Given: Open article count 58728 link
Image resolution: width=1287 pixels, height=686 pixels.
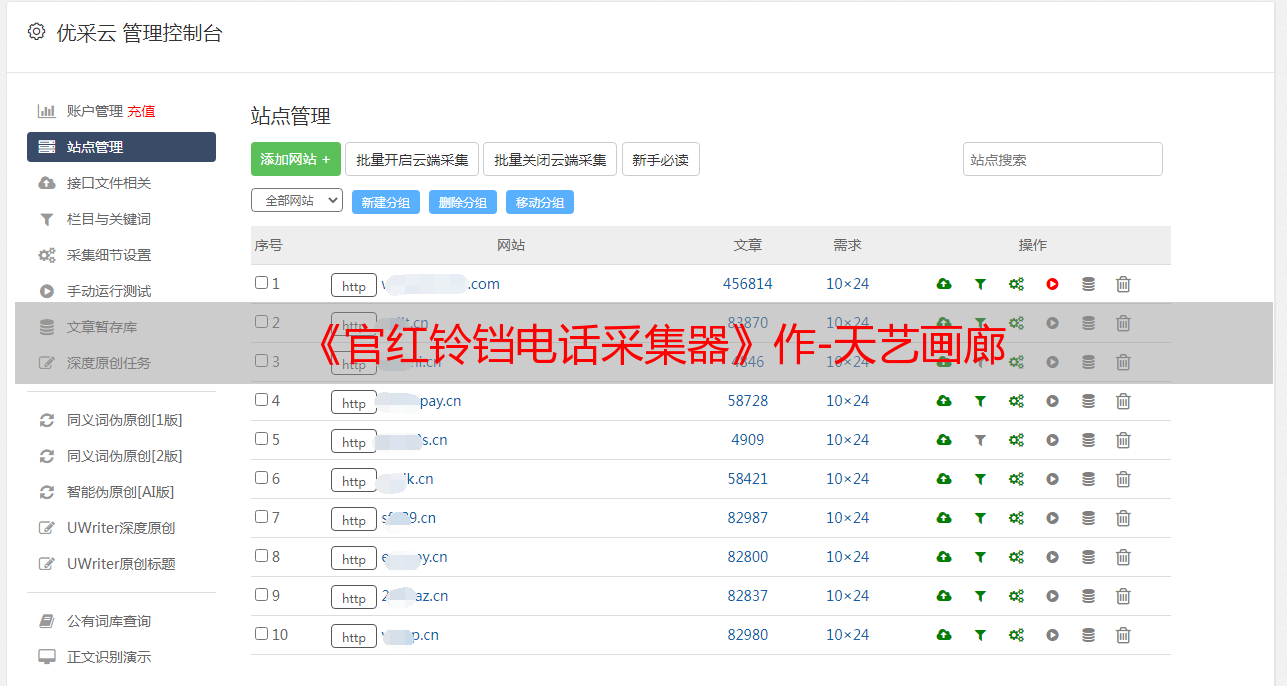Looking at the screenshot, I should 748,401.
